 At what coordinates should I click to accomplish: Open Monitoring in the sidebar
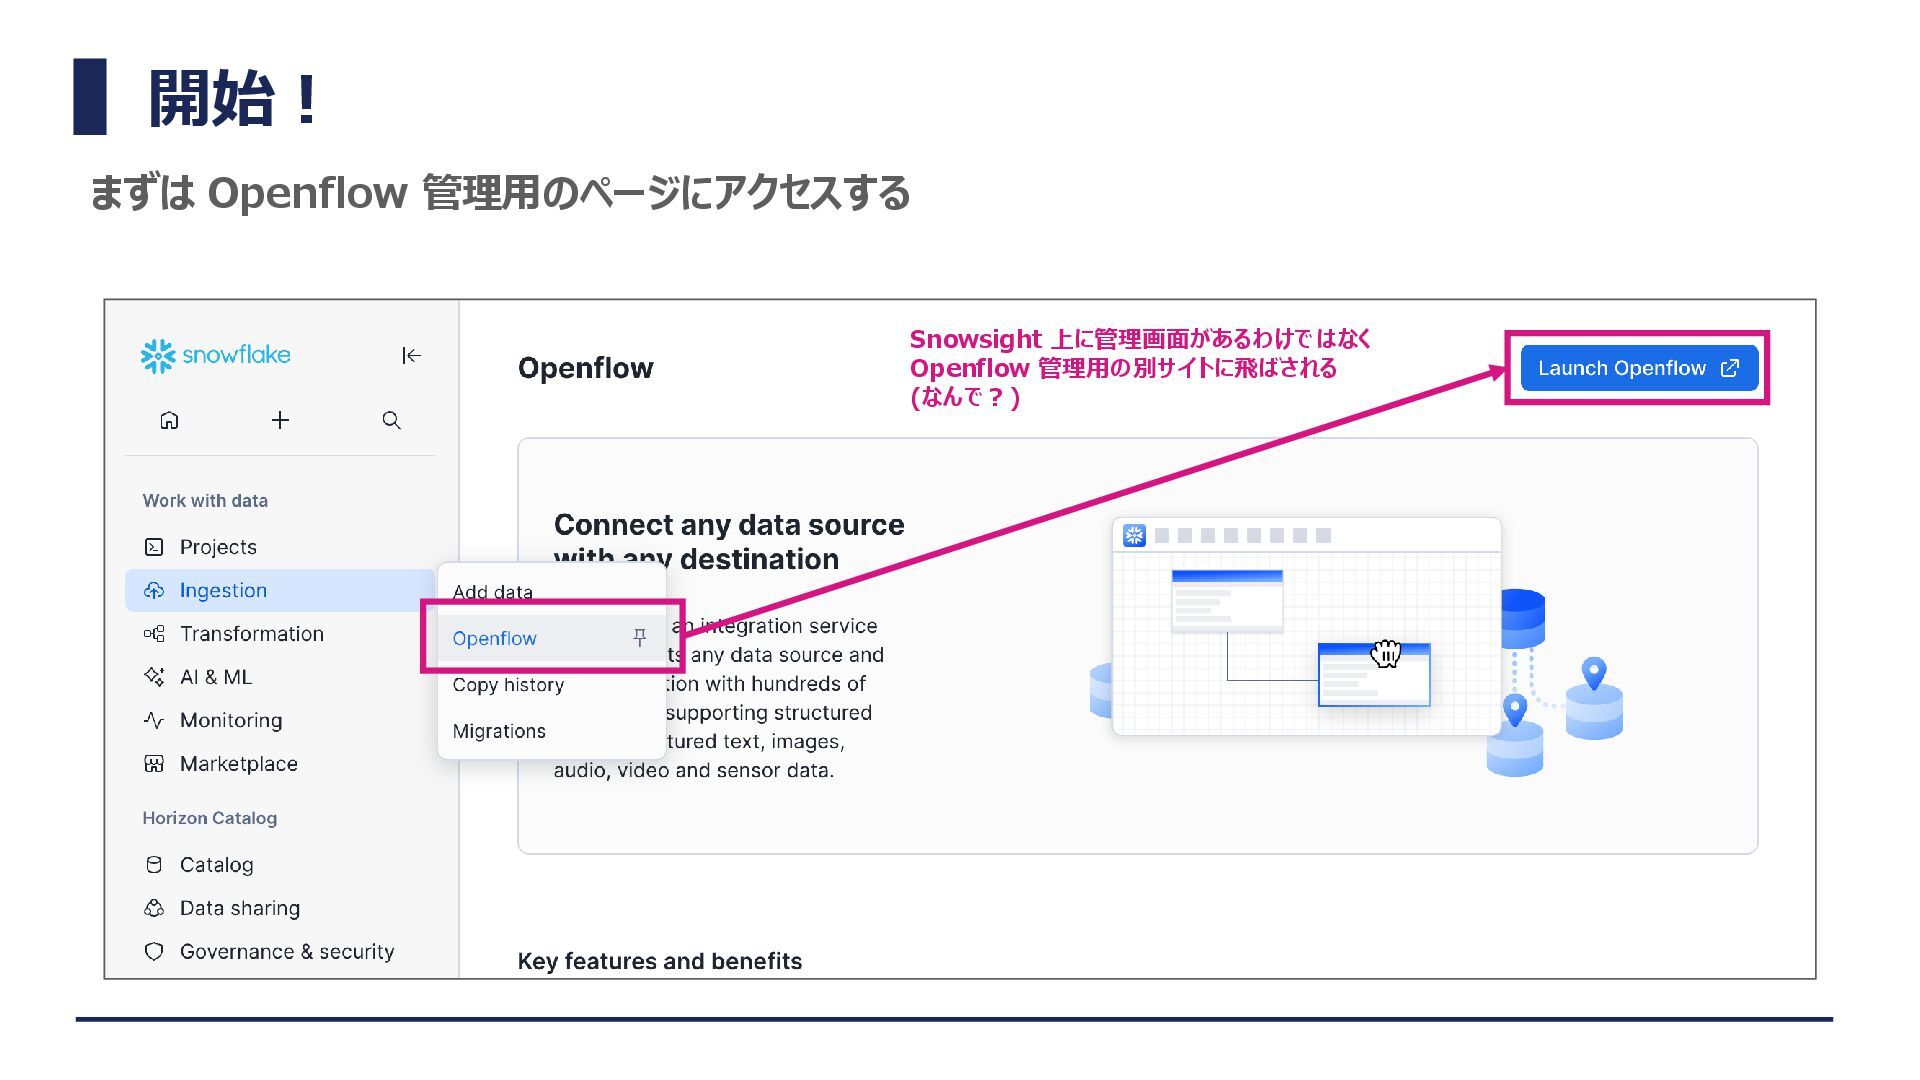point(230,720)
